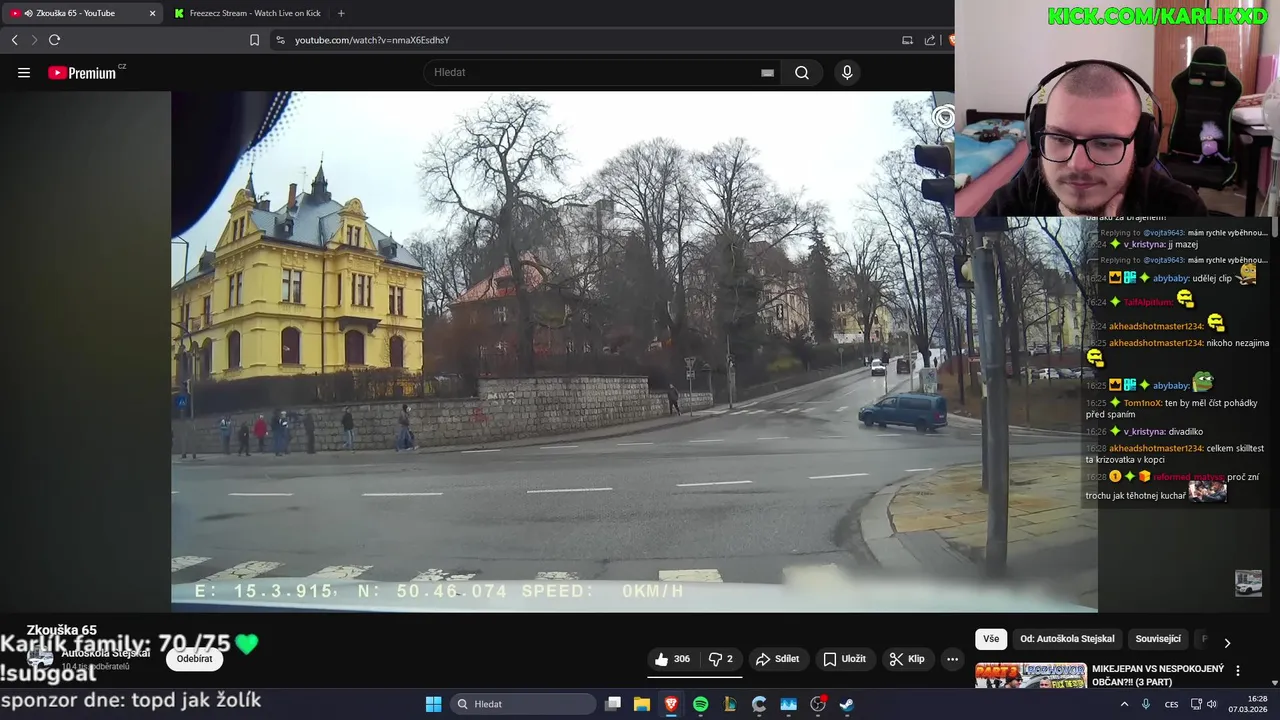This screenshot has height=720, width=1280.
Task: Open more actions three-dot menu below the video
Action: coord(952,659)
